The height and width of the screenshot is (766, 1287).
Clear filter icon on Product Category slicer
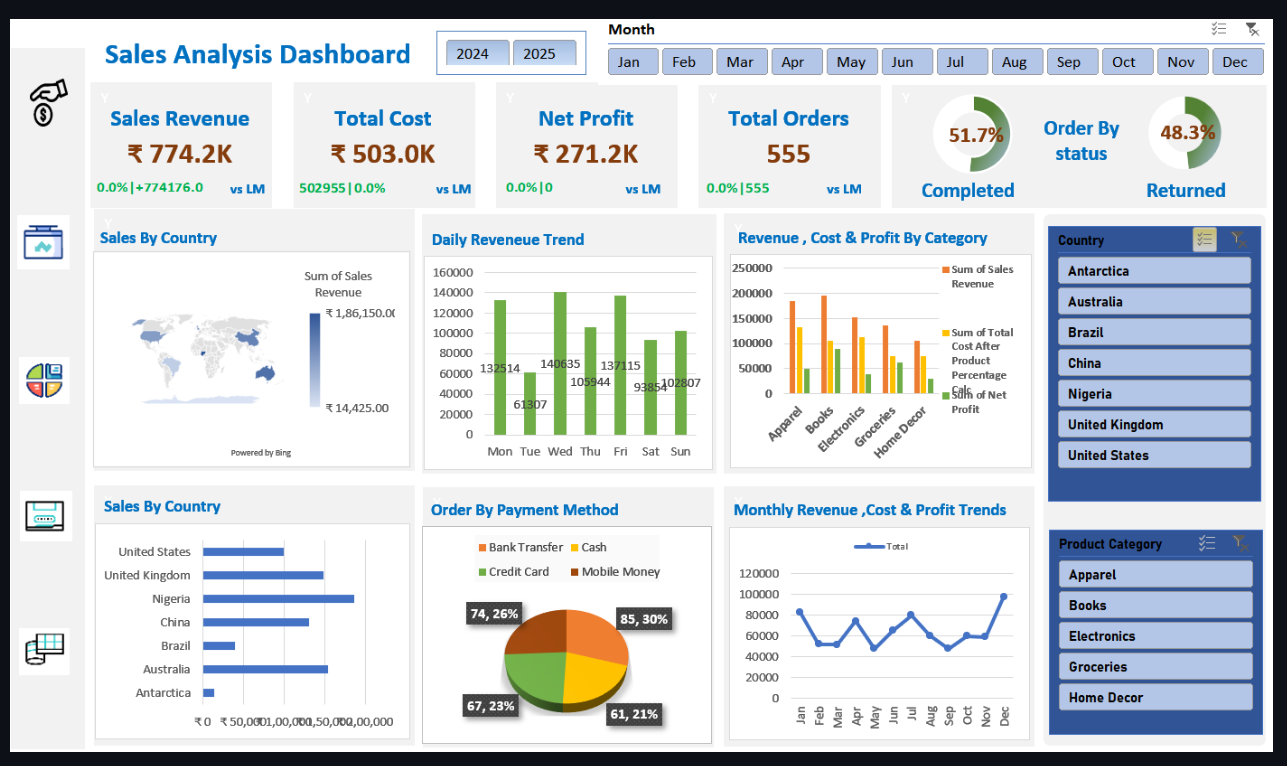click(x=1240, y=543)
